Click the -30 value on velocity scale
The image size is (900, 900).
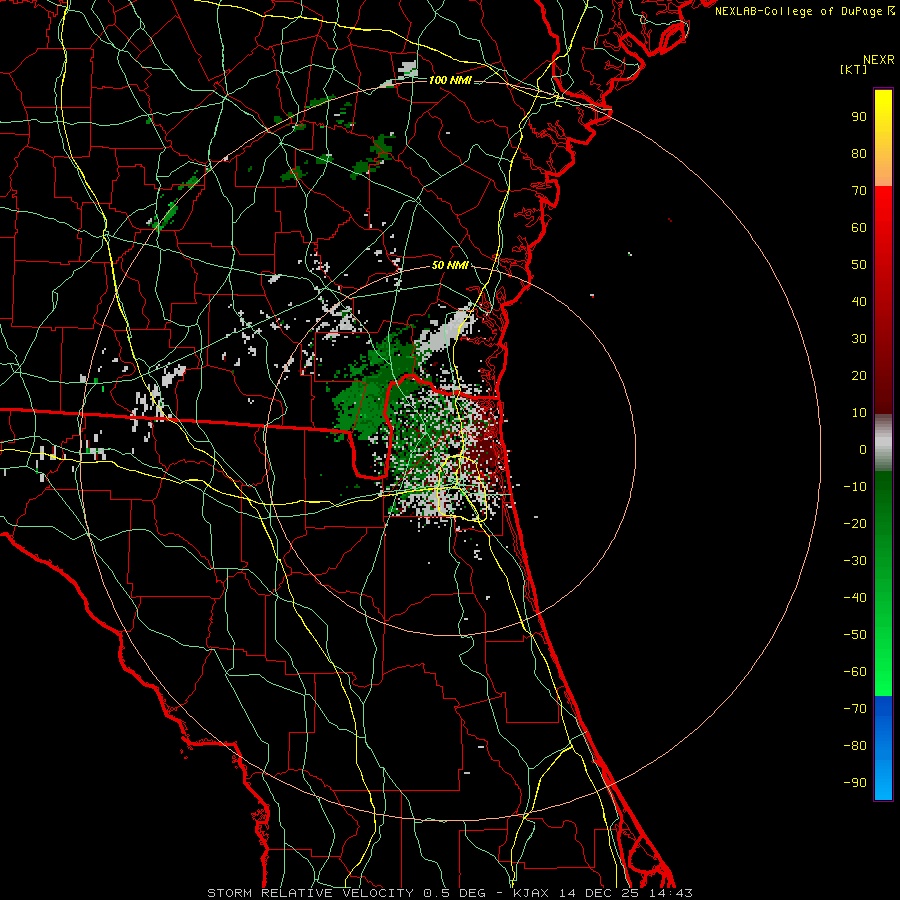point(855,561)
